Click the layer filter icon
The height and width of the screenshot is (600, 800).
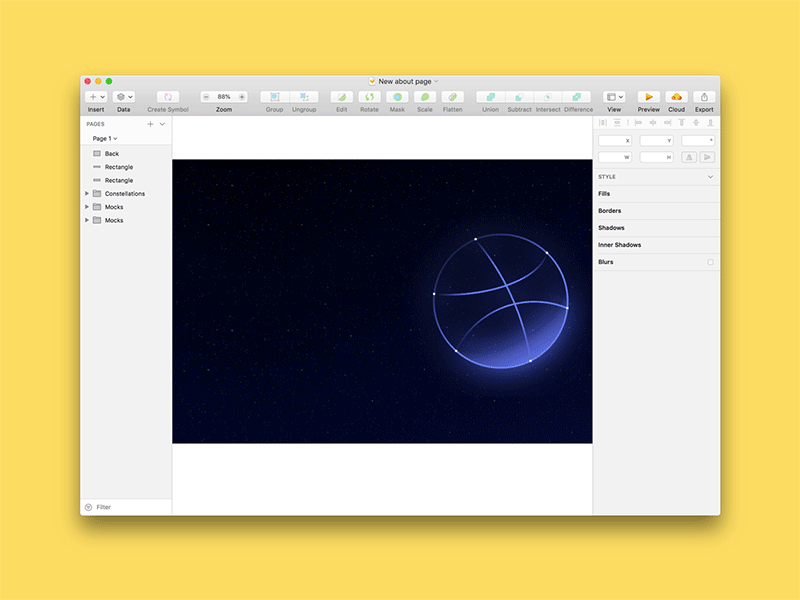pos(88,507)
